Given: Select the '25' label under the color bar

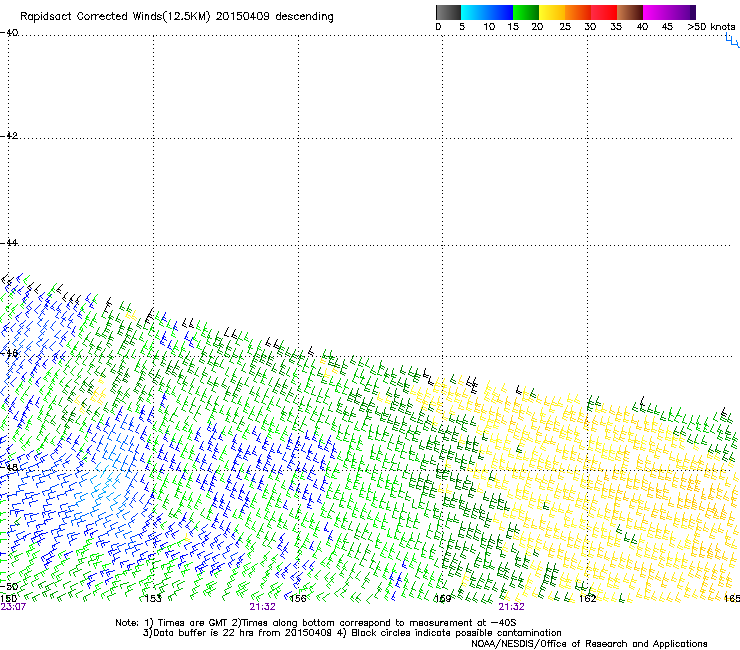Looking at the screenshot, I should point(565,27).
